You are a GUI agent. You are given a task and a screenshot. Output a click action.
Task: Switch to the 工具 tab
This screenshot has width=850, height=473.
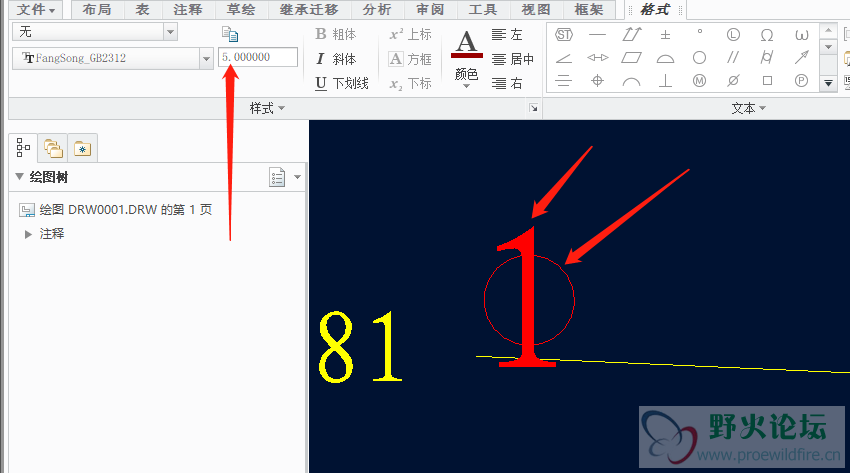point(483,10)
